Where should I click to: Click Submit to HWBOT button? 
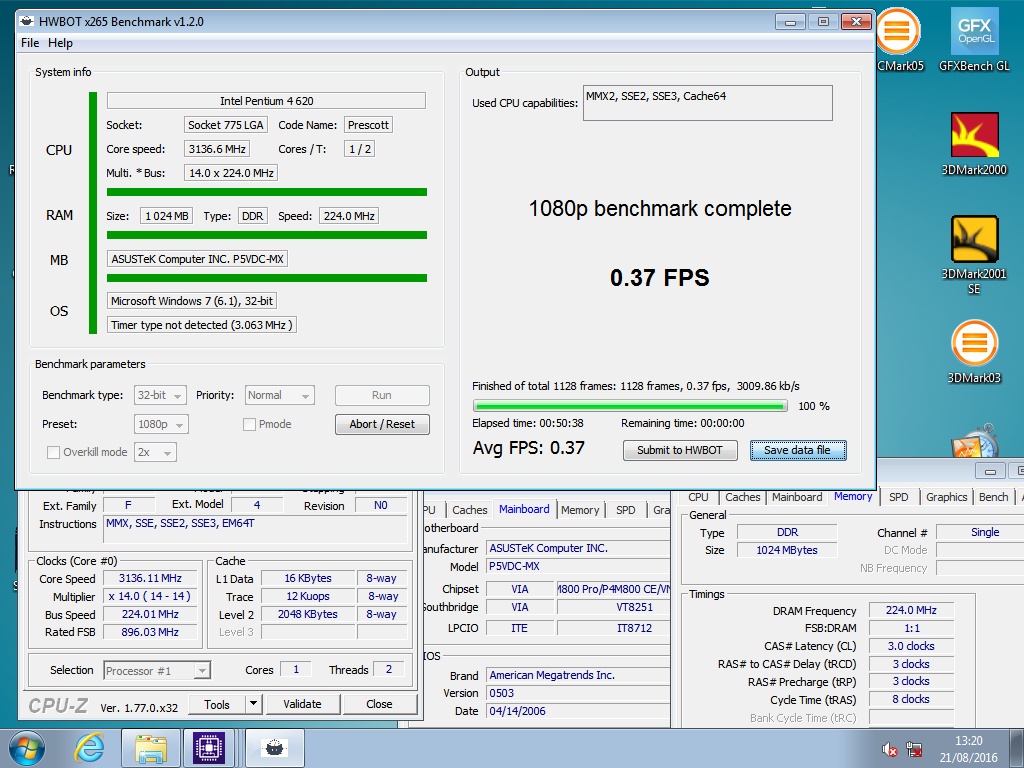coord(680,450)
